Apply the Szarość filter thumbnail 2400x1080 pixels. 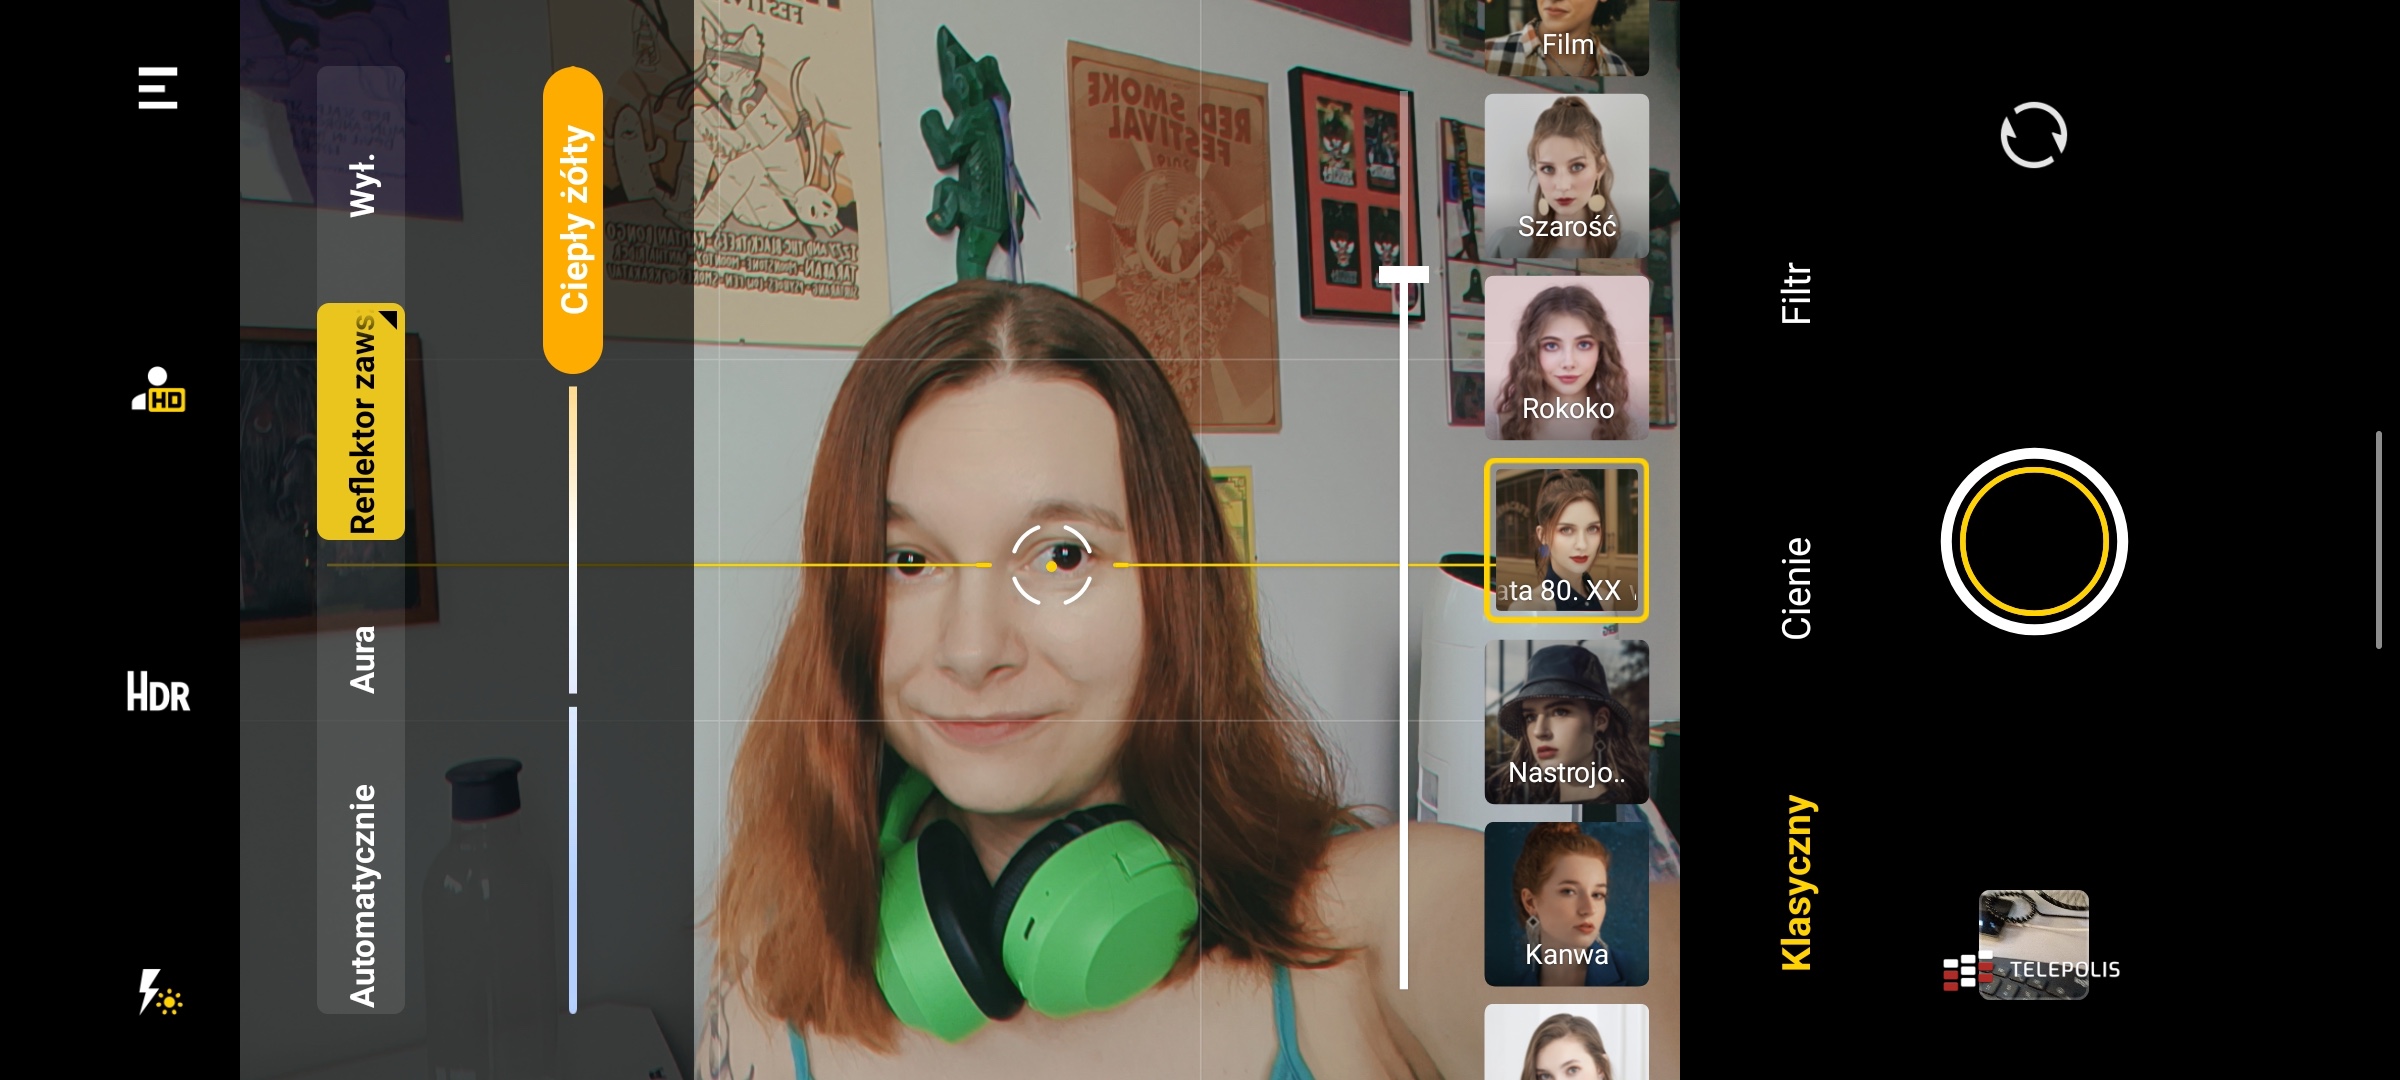[1566, 176]
